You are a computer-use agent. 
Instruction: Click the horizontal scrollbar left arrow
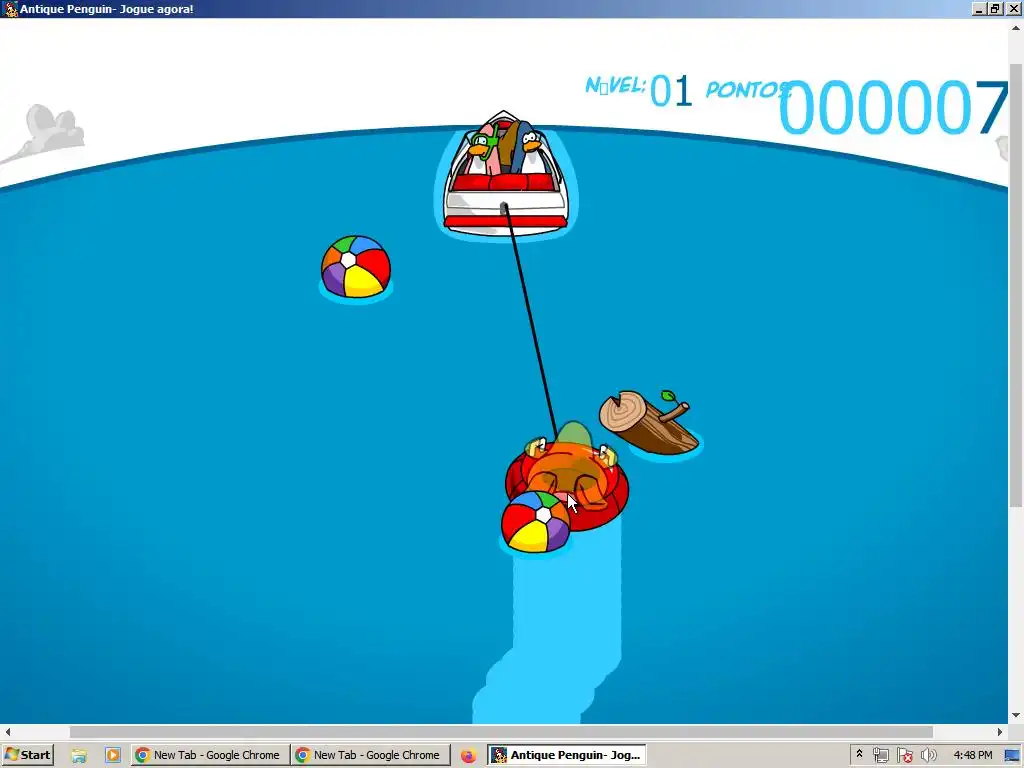tap(8, 732)
